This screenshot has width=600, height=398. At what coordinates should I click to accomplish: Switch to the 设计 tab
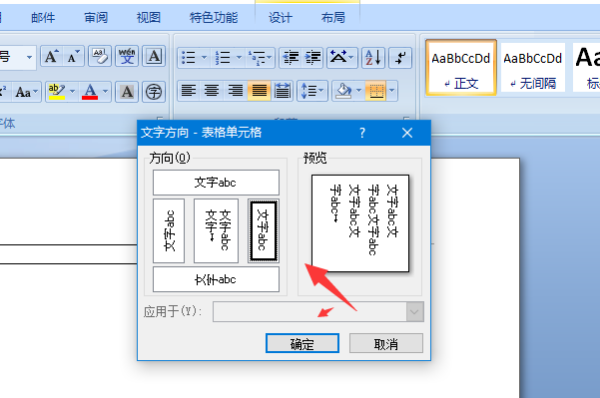280,18
